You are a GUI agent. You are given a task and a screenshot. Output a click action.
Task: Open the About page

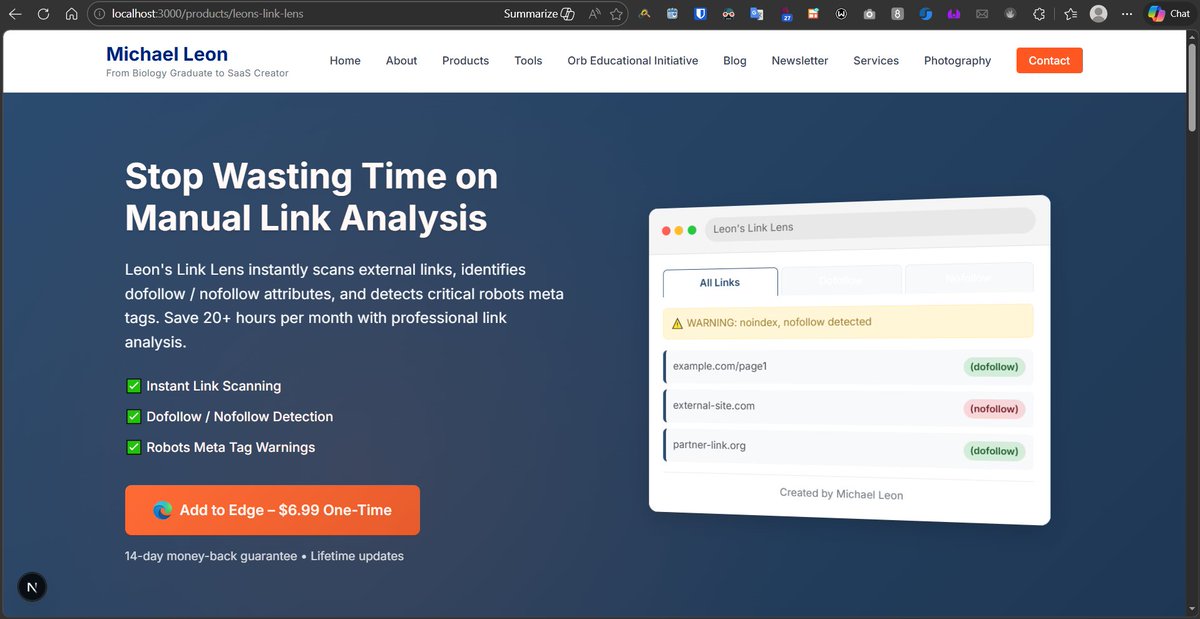[401, 61]
